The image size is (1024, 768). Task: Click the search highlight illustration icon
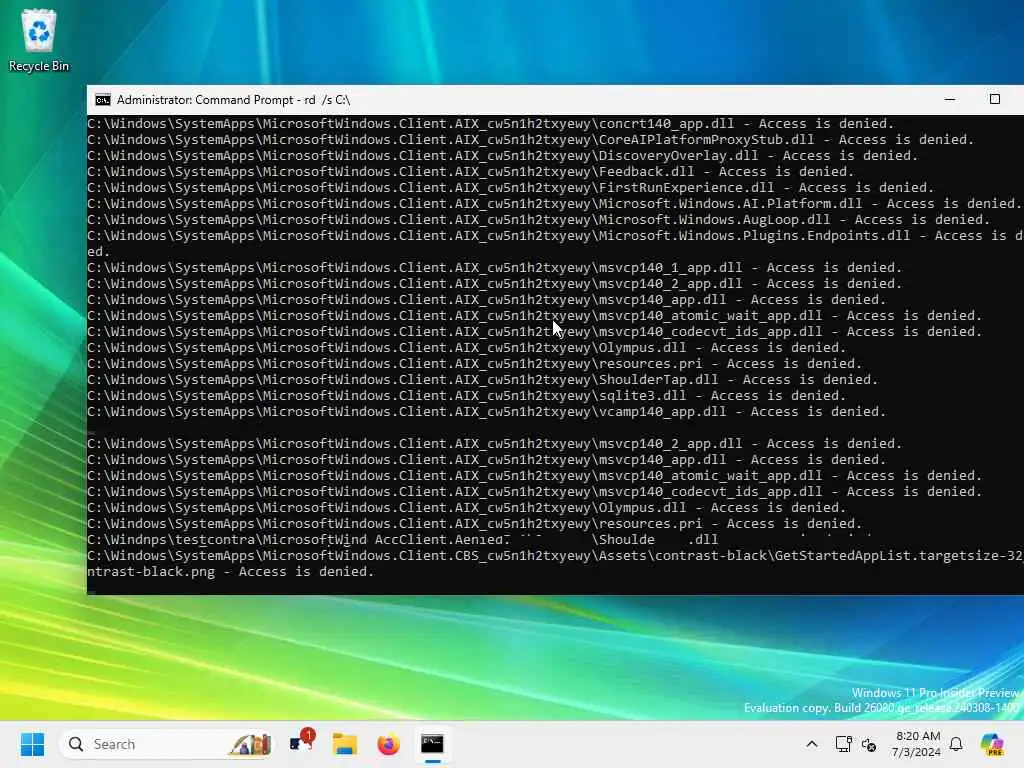coord(249,744)
